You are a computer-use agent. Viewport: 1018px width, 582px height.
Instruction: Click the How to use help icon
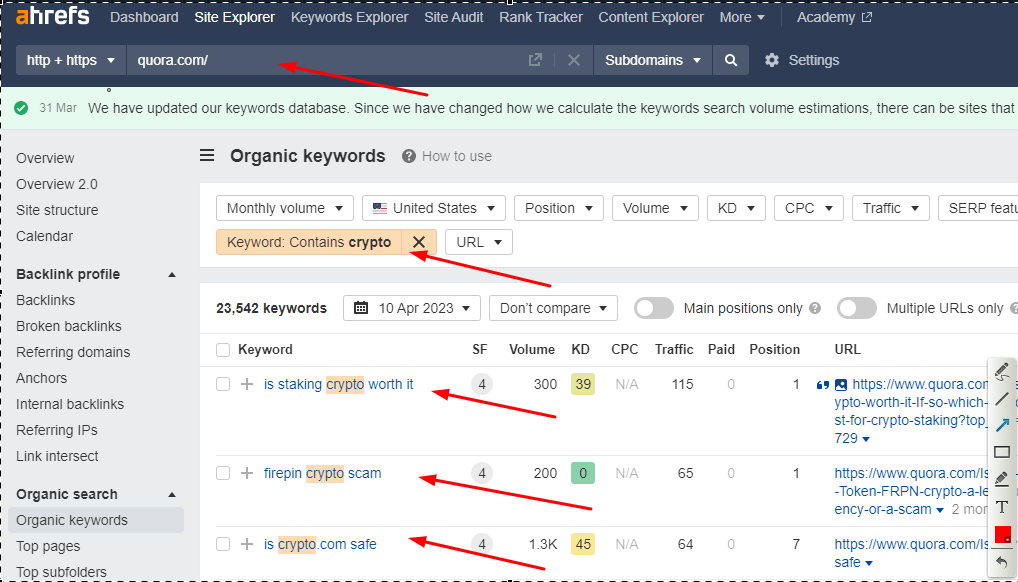pyautogui.click(x=408, y=156)
